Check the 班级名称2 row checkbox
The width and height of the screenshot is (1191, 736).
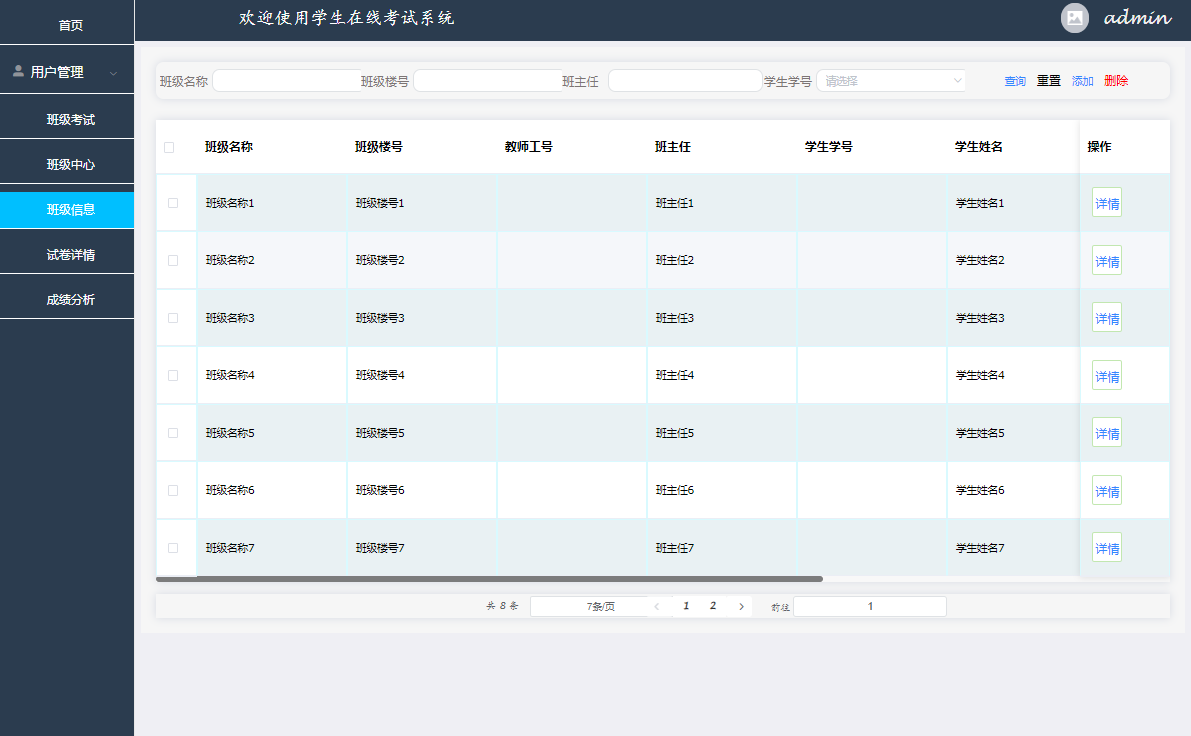[x=173, y=261]
